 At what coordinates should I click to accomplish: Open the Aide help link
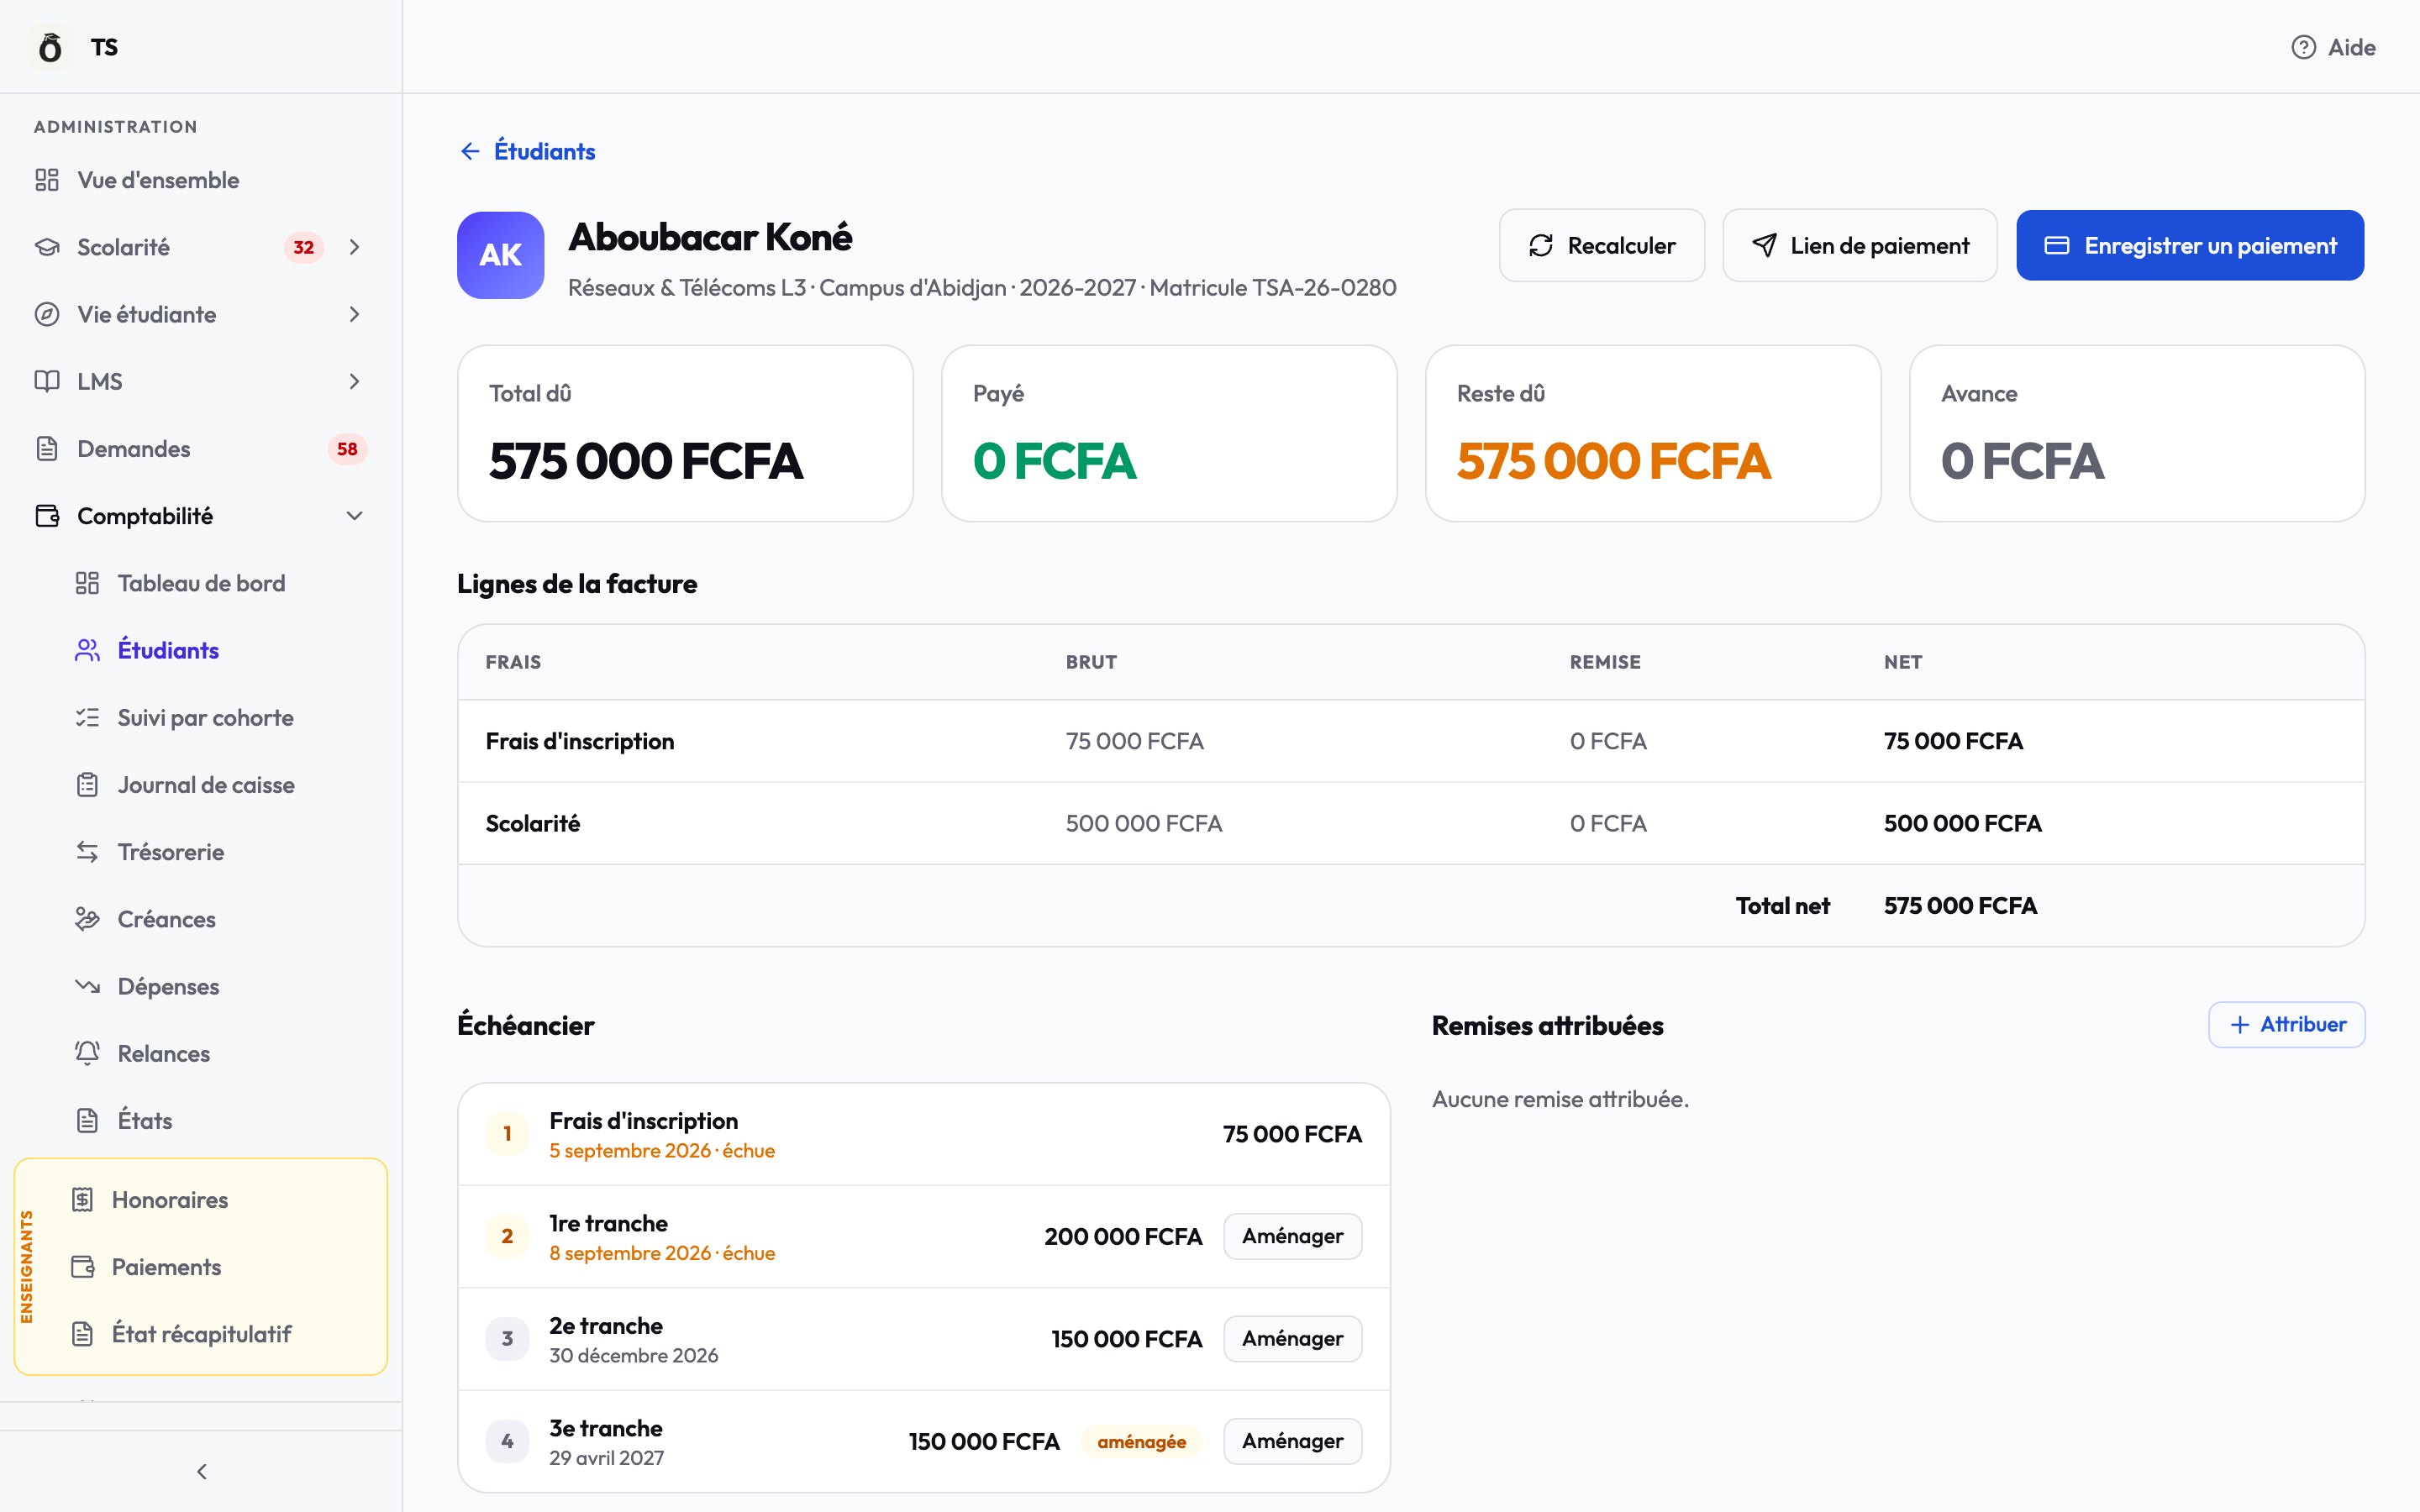(2332, 47)
